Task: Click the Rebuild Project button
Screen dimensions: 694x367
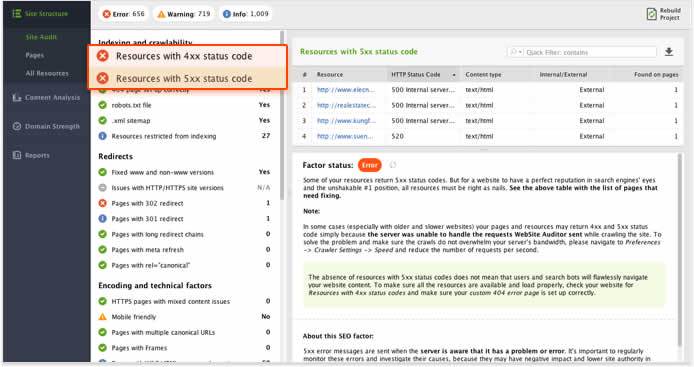Action: (663, 14)
